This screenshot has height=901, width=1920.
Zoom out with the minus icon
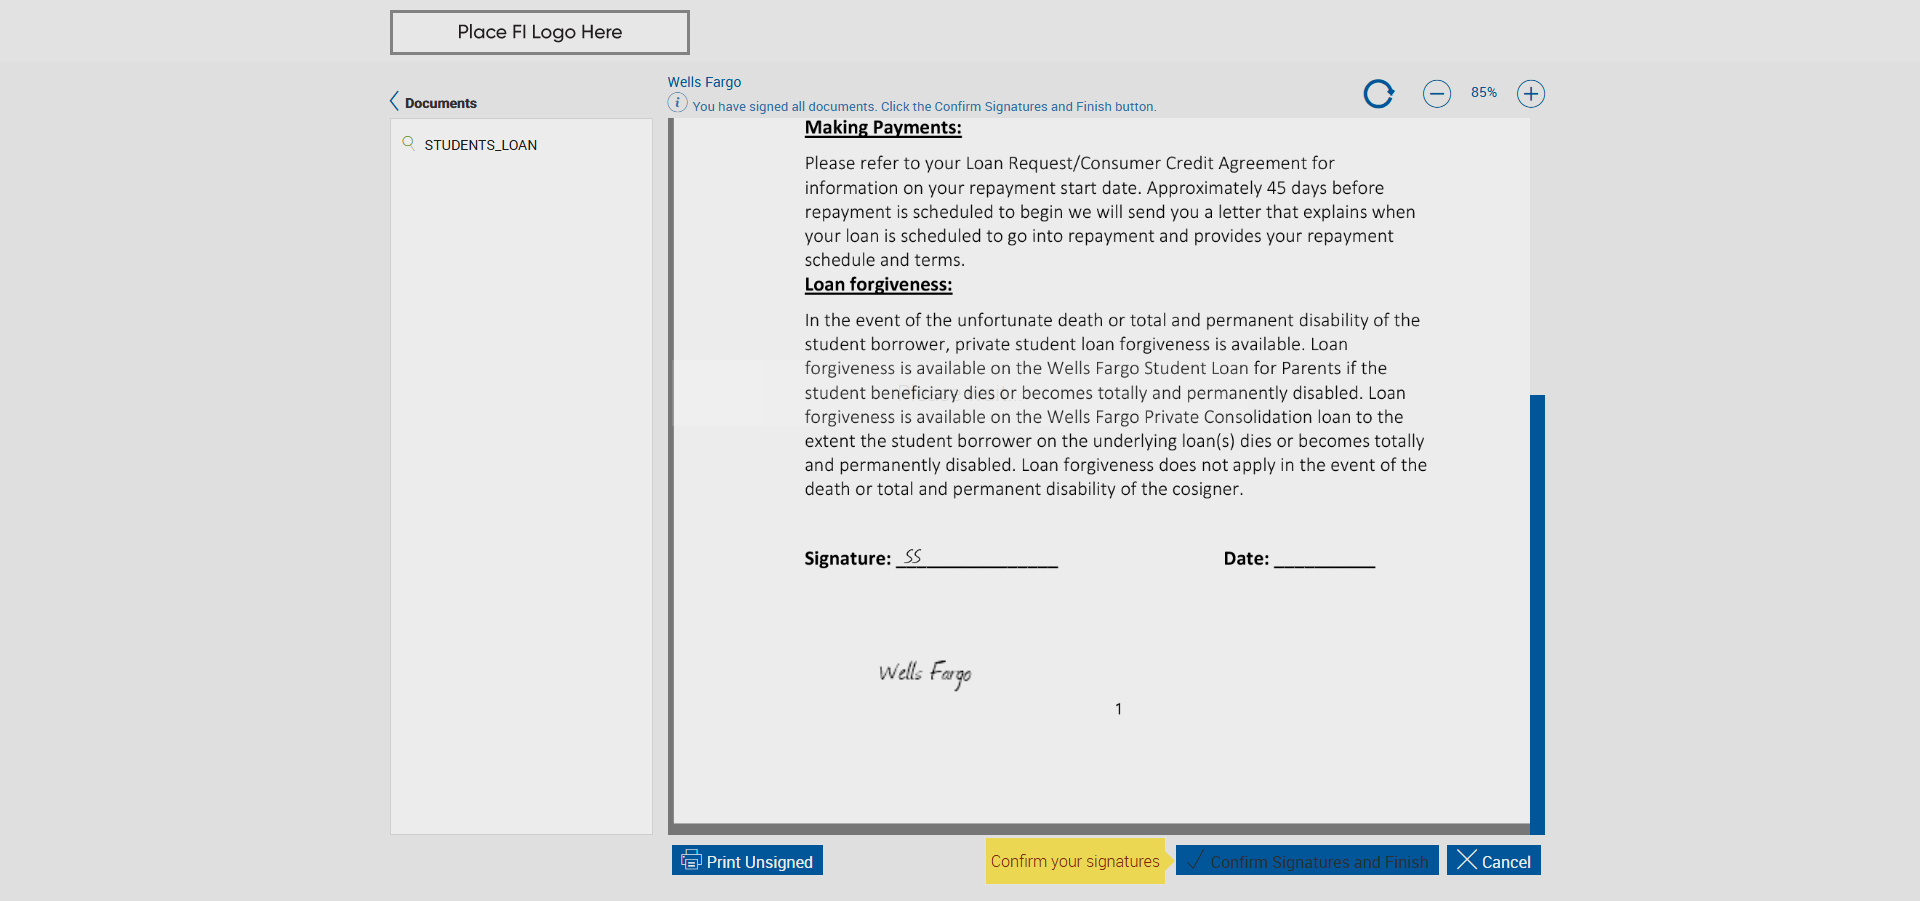pos(1437,94)
